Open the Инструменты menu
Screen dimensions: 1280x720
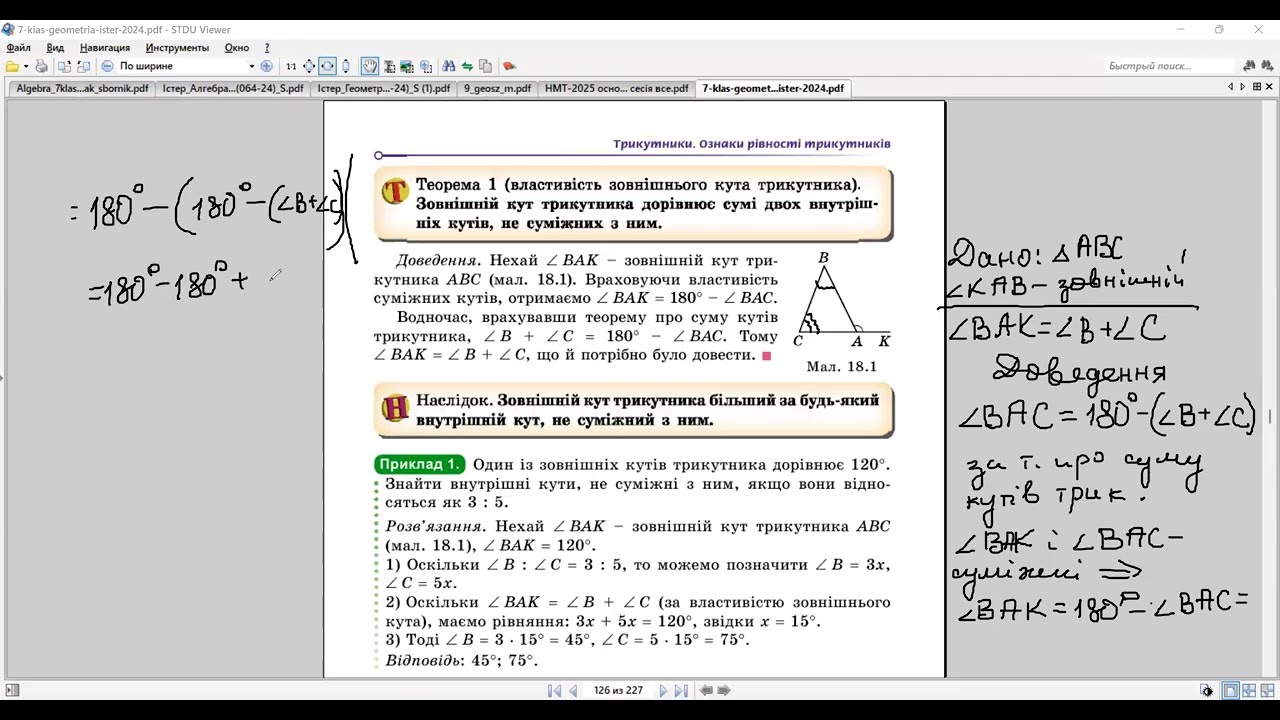(x=177, y=47)
